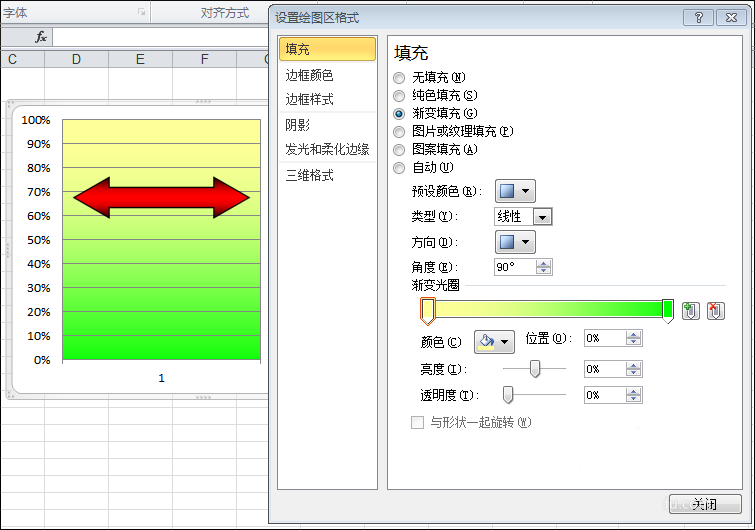Viewport: 755px width, 530px height.
Task: Click the add gradient stop icon
Action: click(690, 311)
